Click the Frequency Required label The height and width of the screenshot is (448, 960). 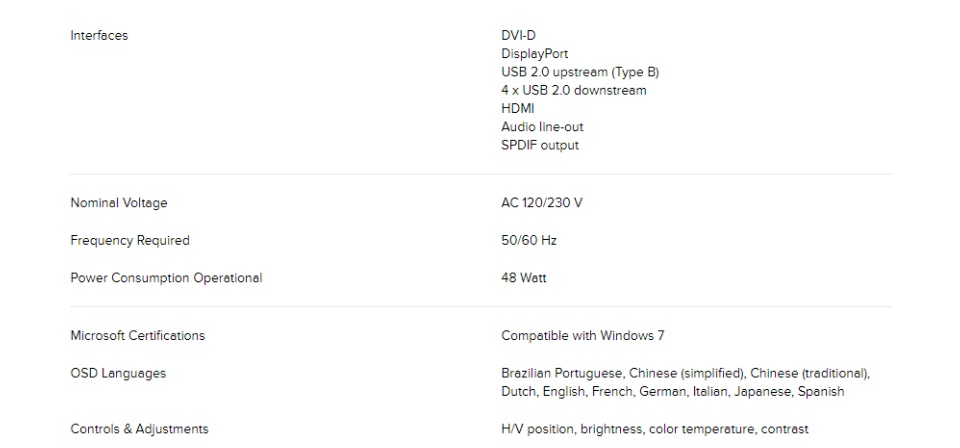click(130, 241)
